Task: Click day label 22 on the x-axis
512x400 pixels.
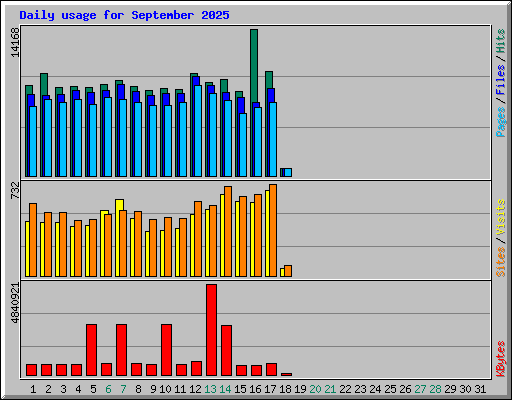Action: [x=345, y=389]
